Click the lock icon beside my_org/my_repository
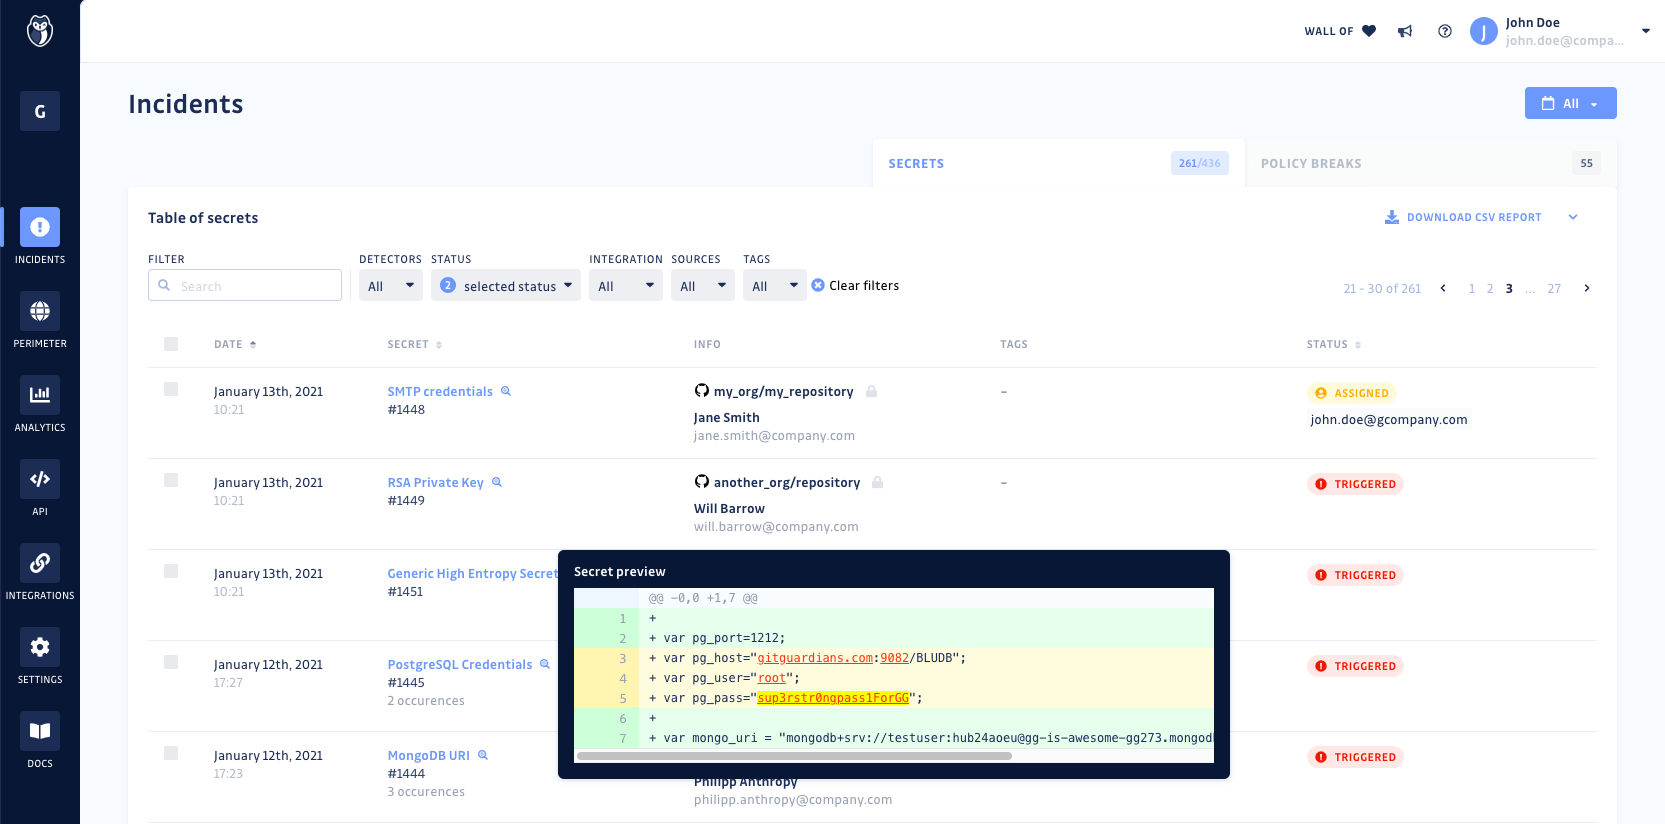This screenshot has height=824, width=1665. pos(872,391)
